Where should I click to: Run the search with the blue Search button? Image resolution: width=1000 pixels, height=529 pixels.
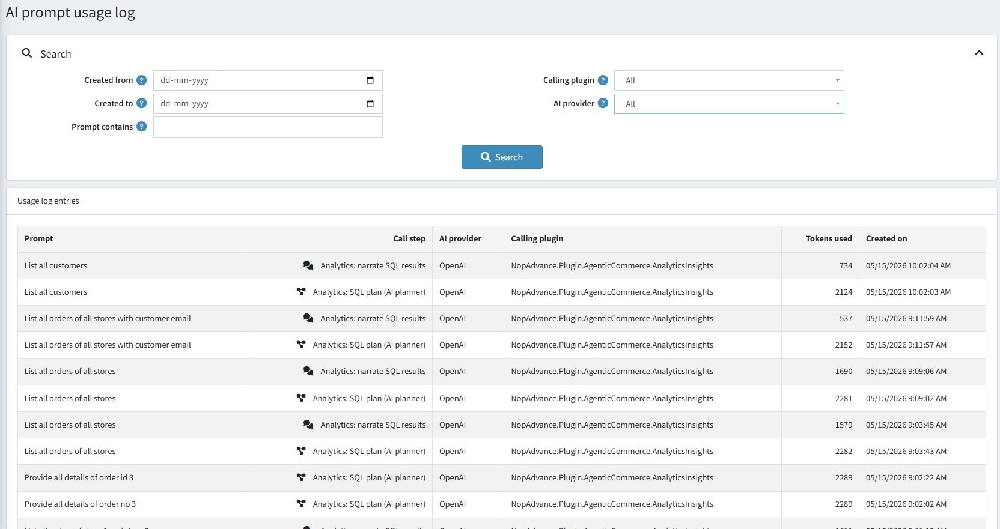point(502,157)
